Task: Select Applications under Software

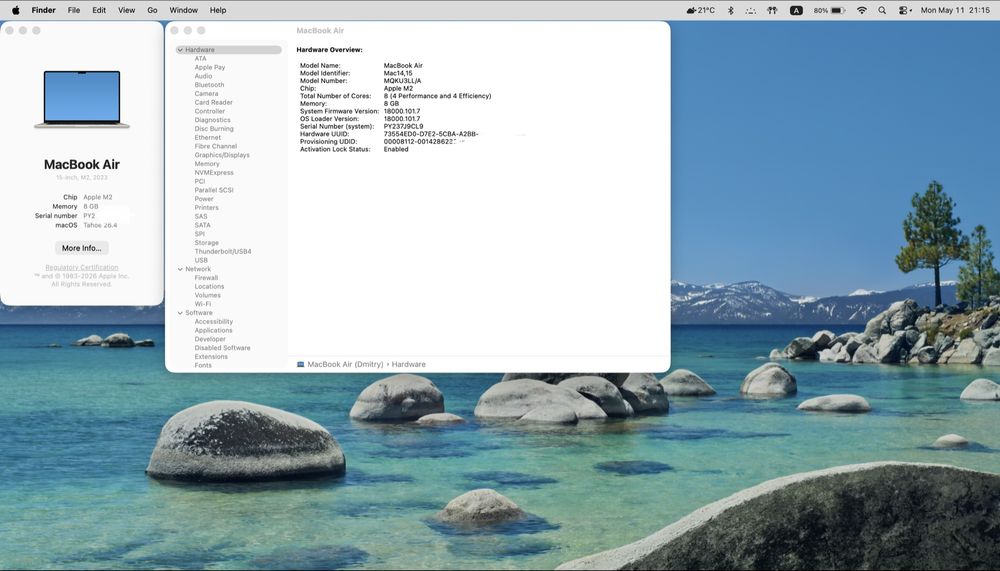Action: pos(213,330)
